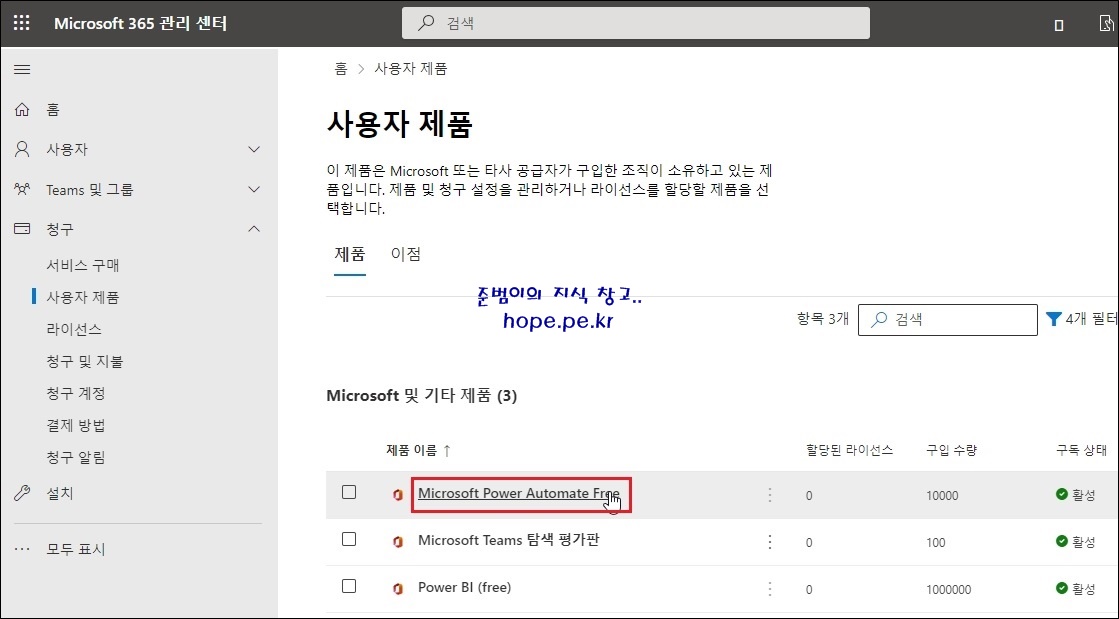The height and width of the screenshot is (619, 1119).
Task: Open 청구 및 지불 in the sidebar
Action: click(85, 361)
